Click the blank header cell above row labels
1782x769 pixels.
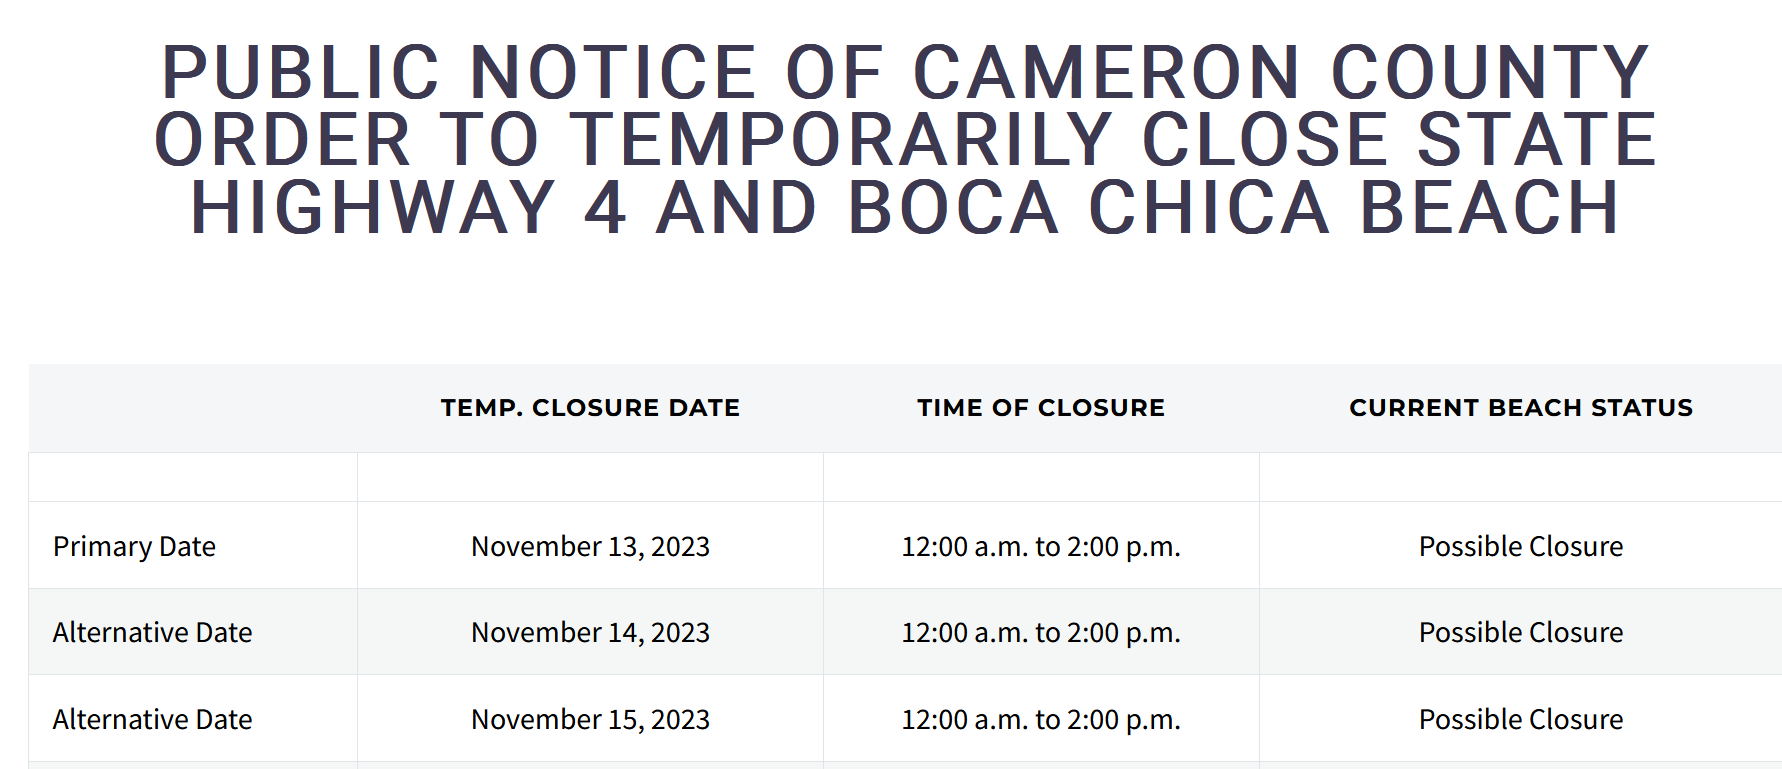(x=193, y=408)
